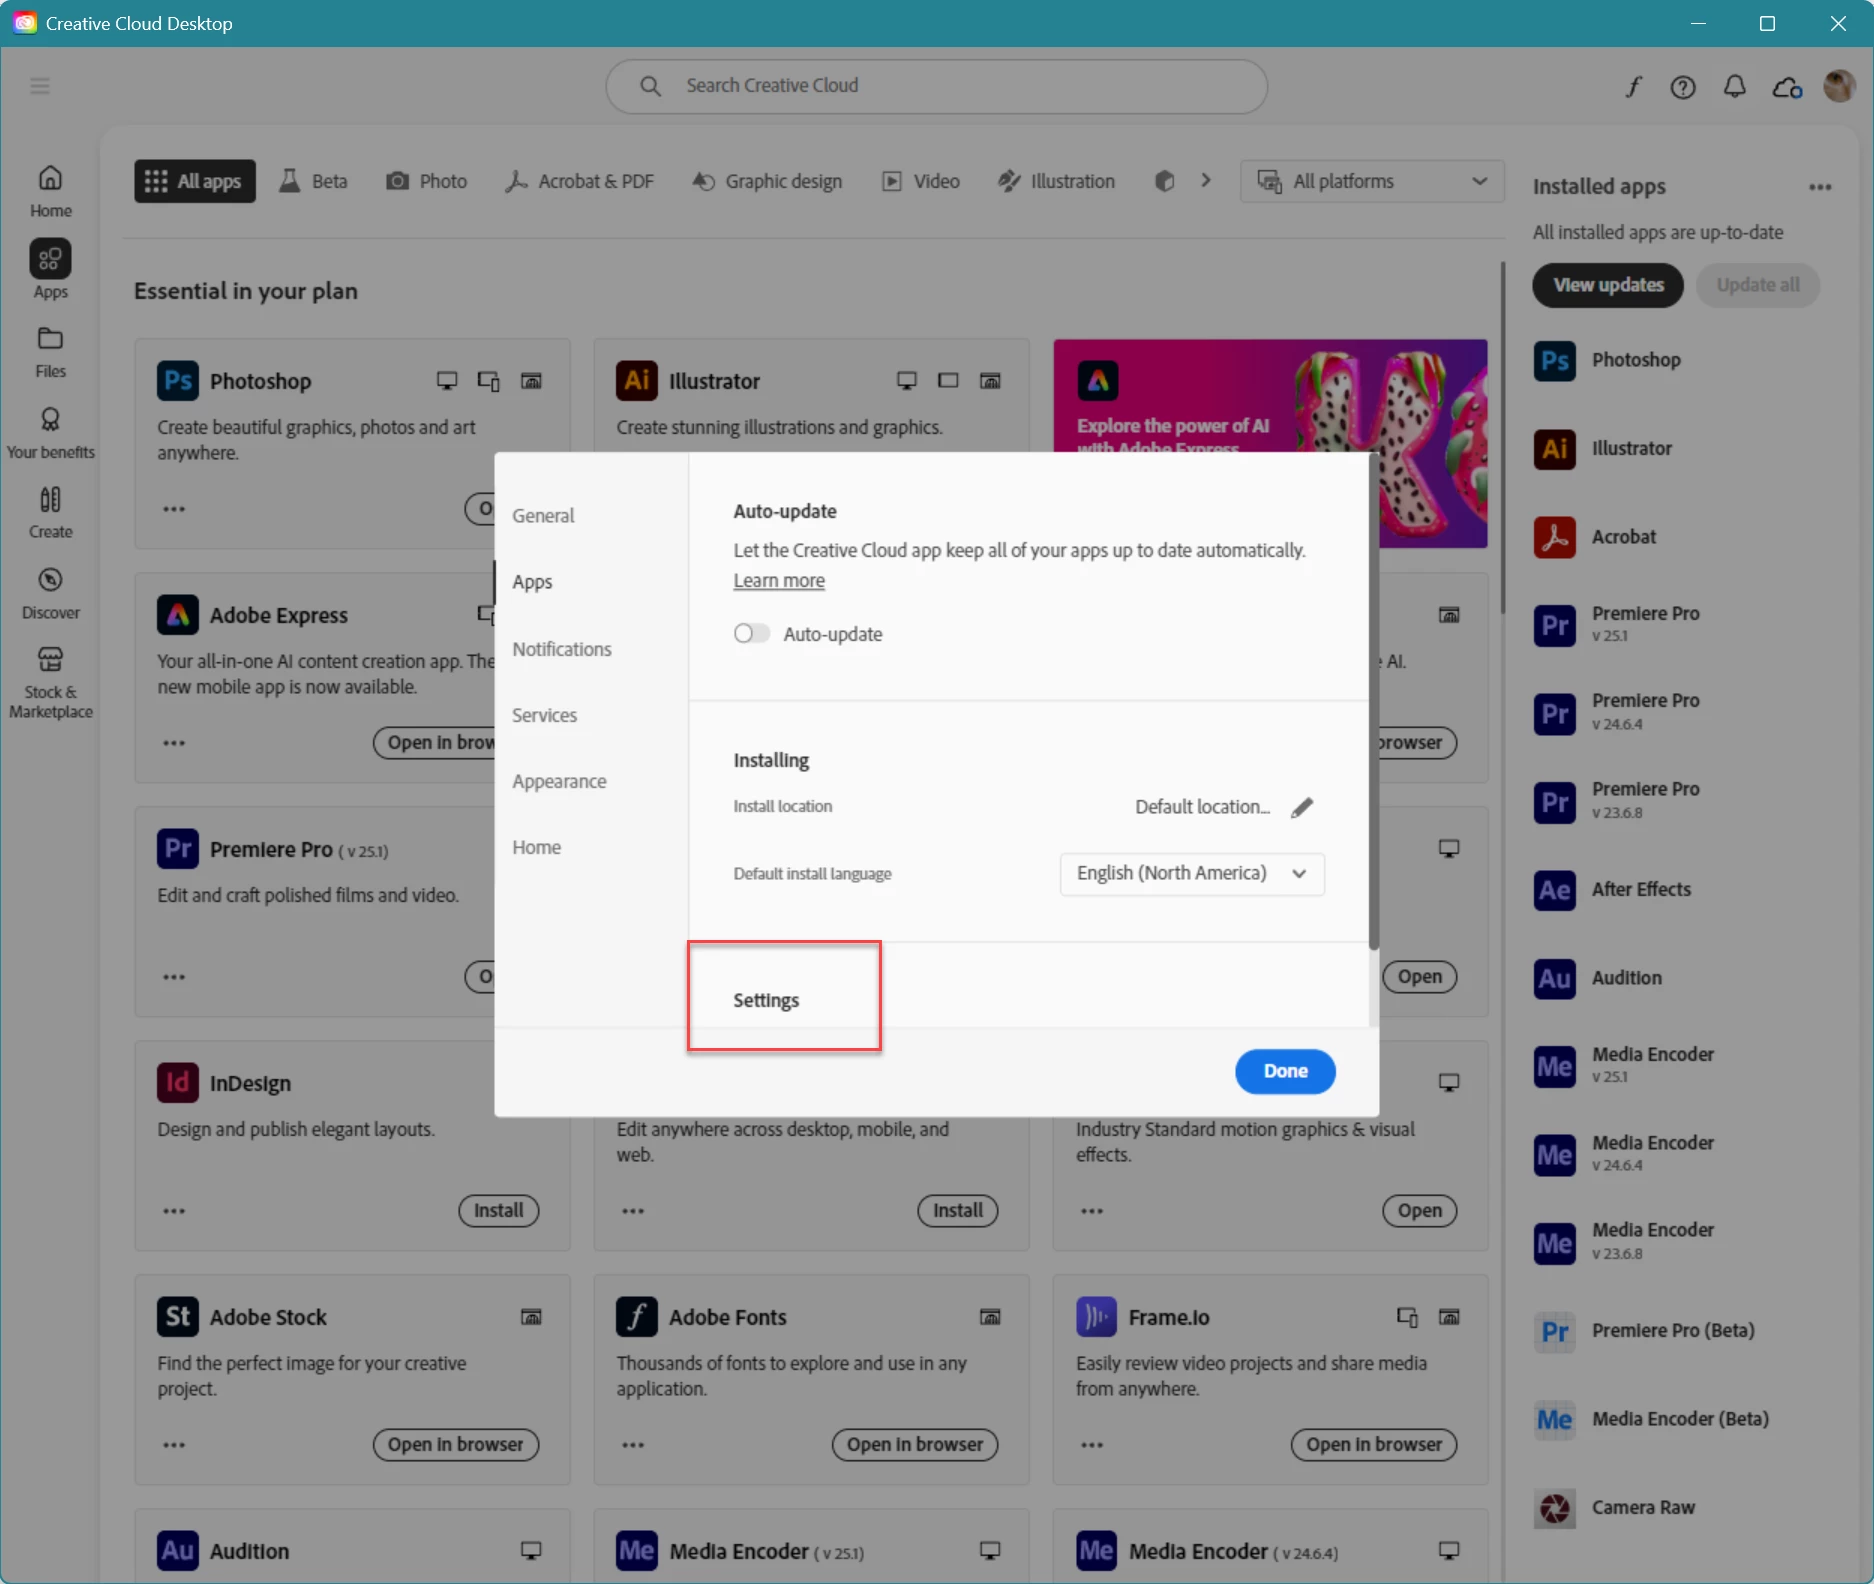This screenshot has height=1584, width=1874.
Task: Switch to the Beta category tab
Action: (x=313, y=181)
